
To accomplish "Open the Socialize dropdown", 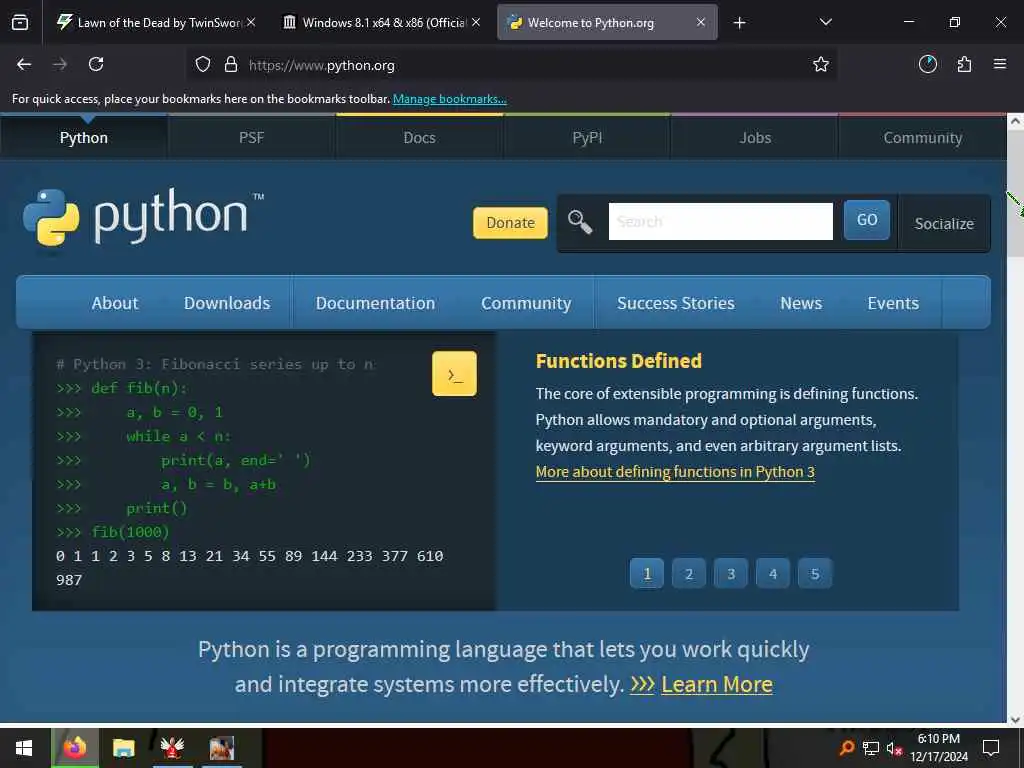I will click(x=944, y=223).
